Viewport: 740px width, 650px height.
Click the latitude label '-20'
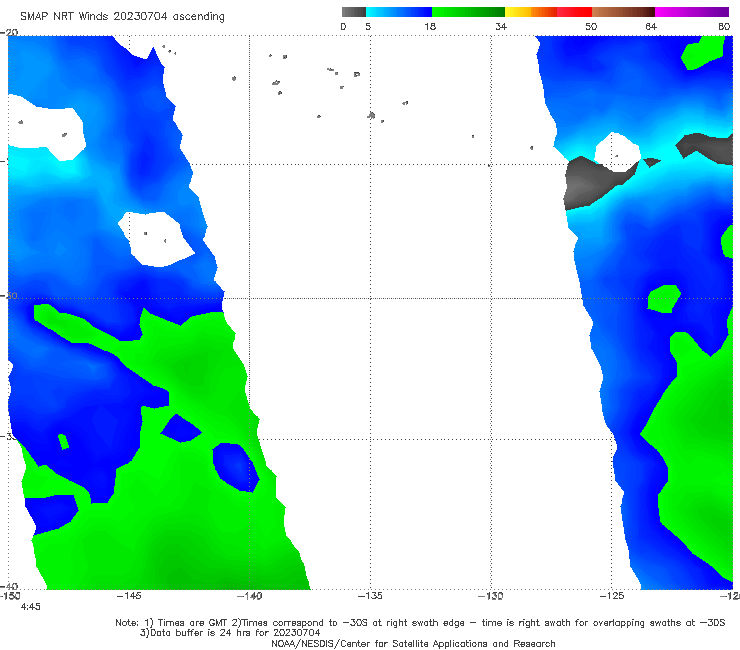click(x=9, y=32)
